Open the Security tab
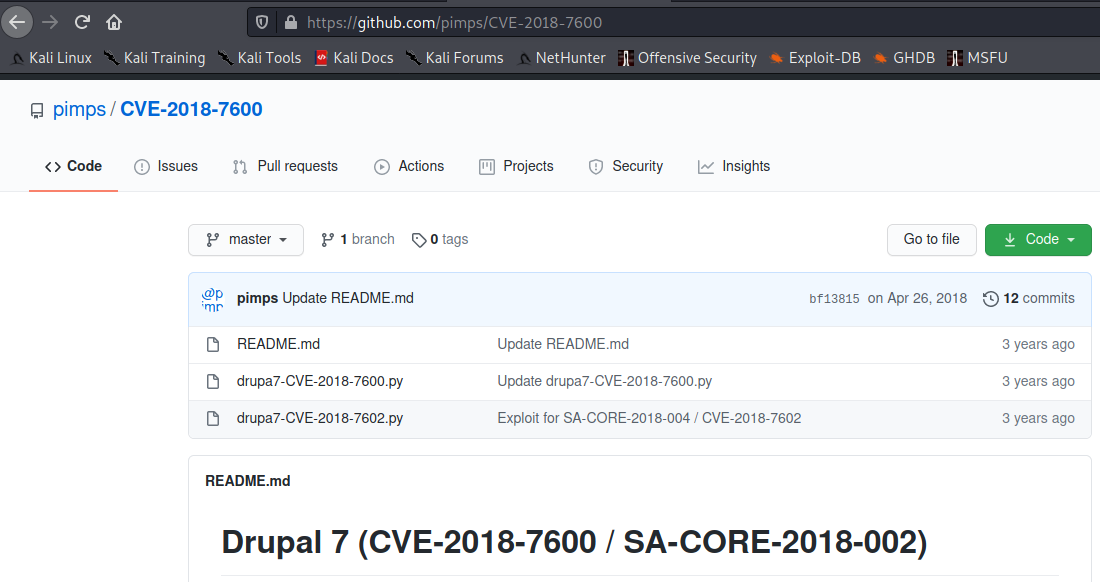The image size is (1100, 582). (x=626, y=166)
